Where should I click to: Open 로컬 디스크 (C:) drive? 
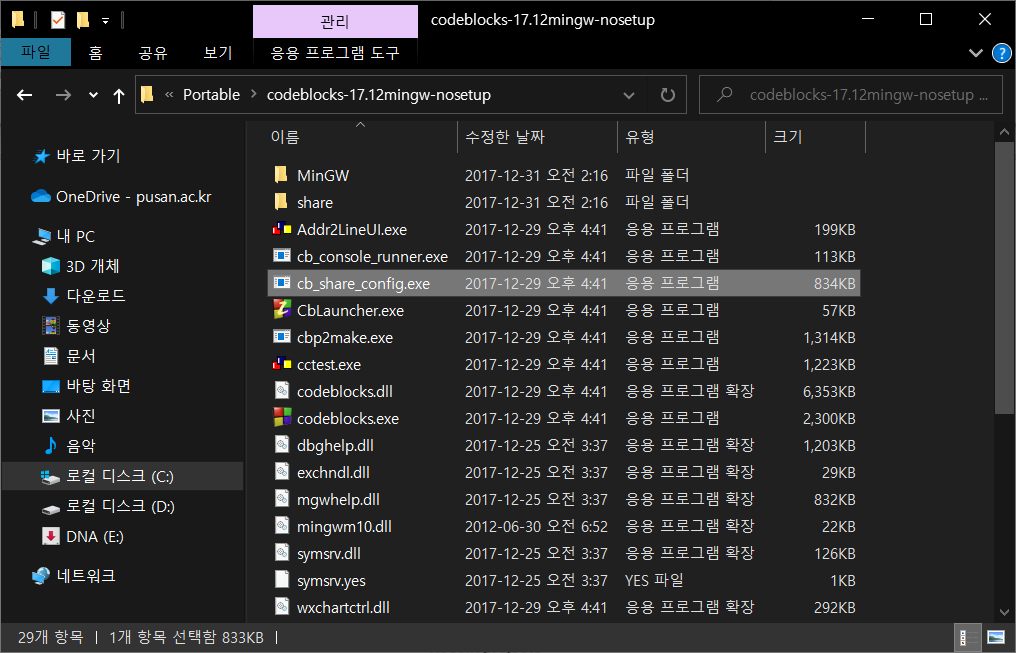tap(122, 476)
